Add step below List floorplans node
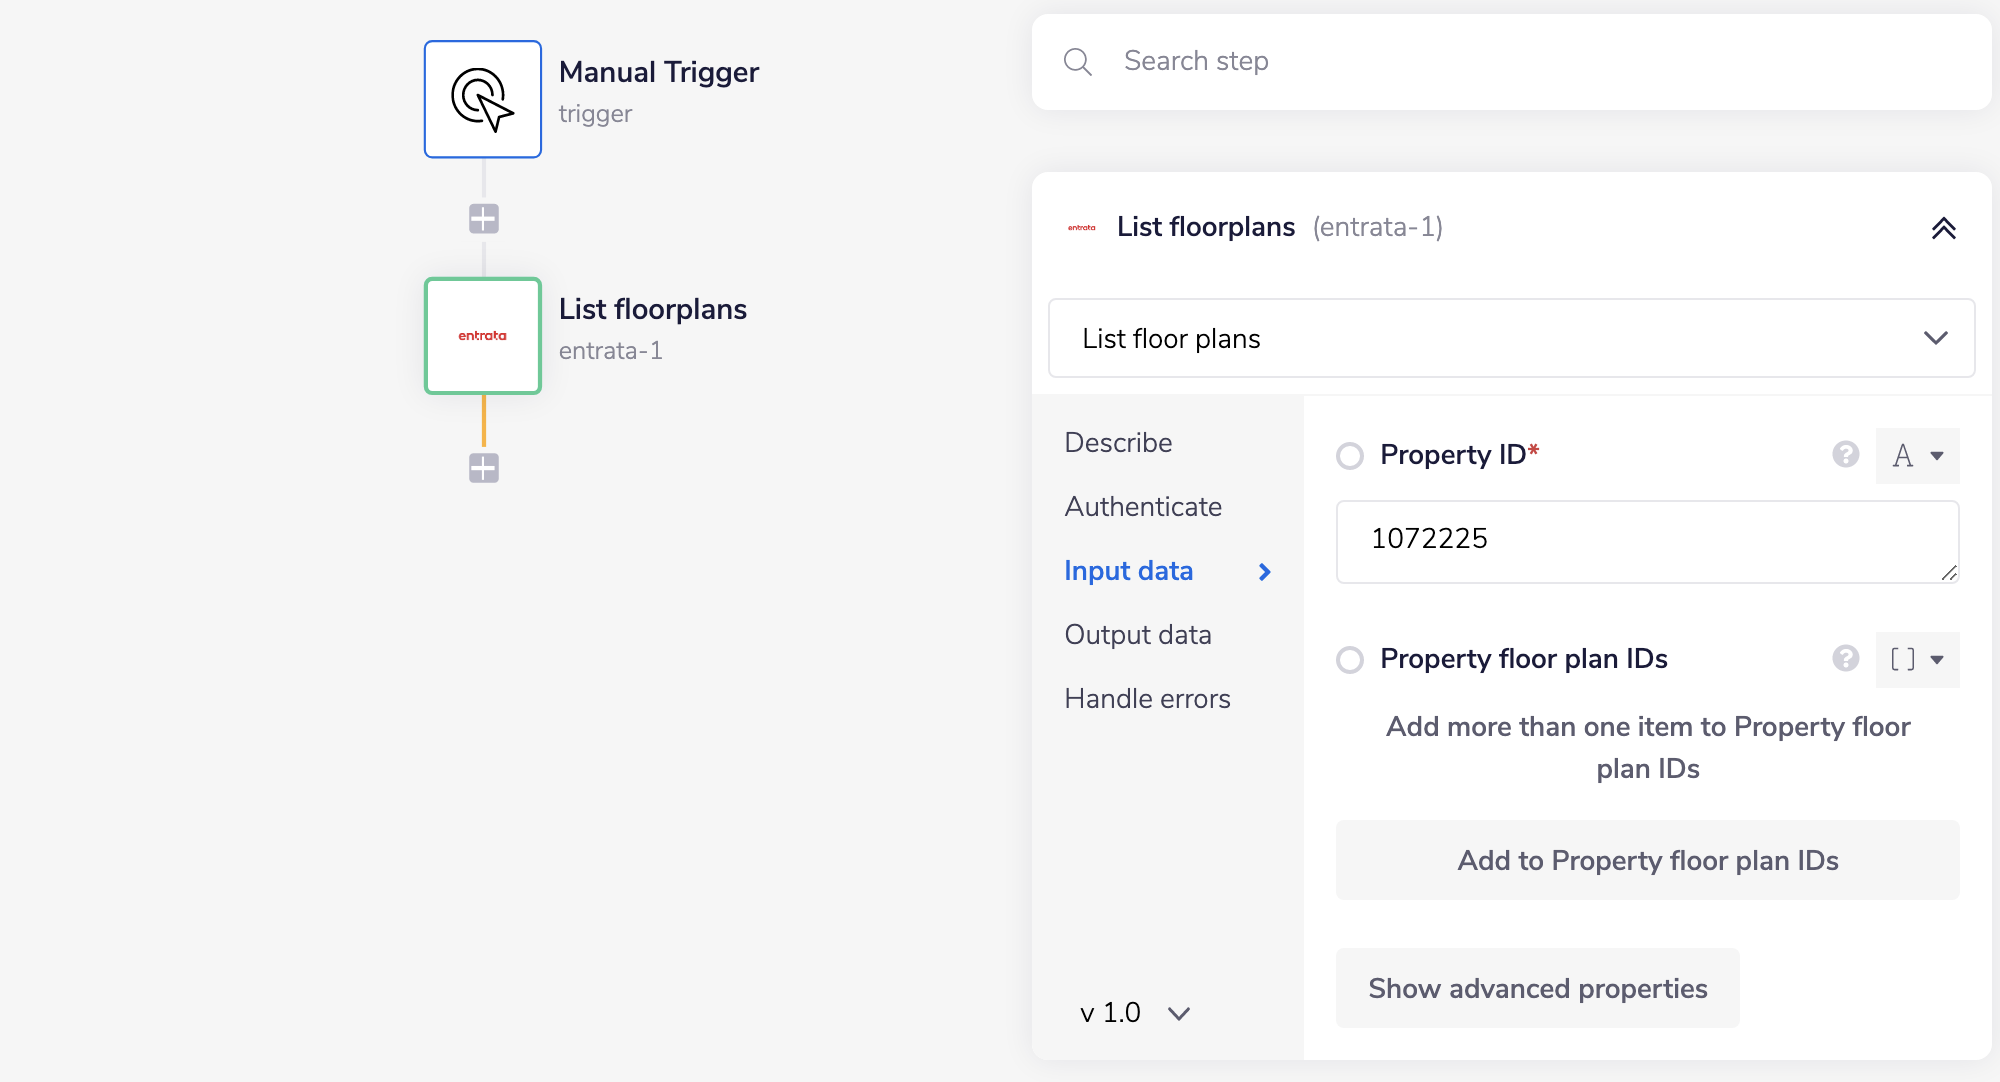Image resolution: width=2000 pixels, height=1082 pixels. pos(484,468)
